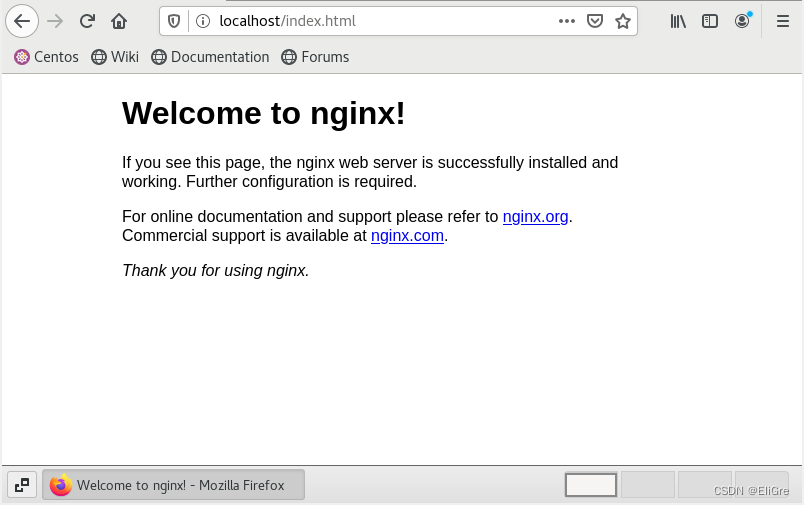The width and height of the screenshot is (804, 505).
Task: Open the Centos bookmark
Action: click(46, 57)
